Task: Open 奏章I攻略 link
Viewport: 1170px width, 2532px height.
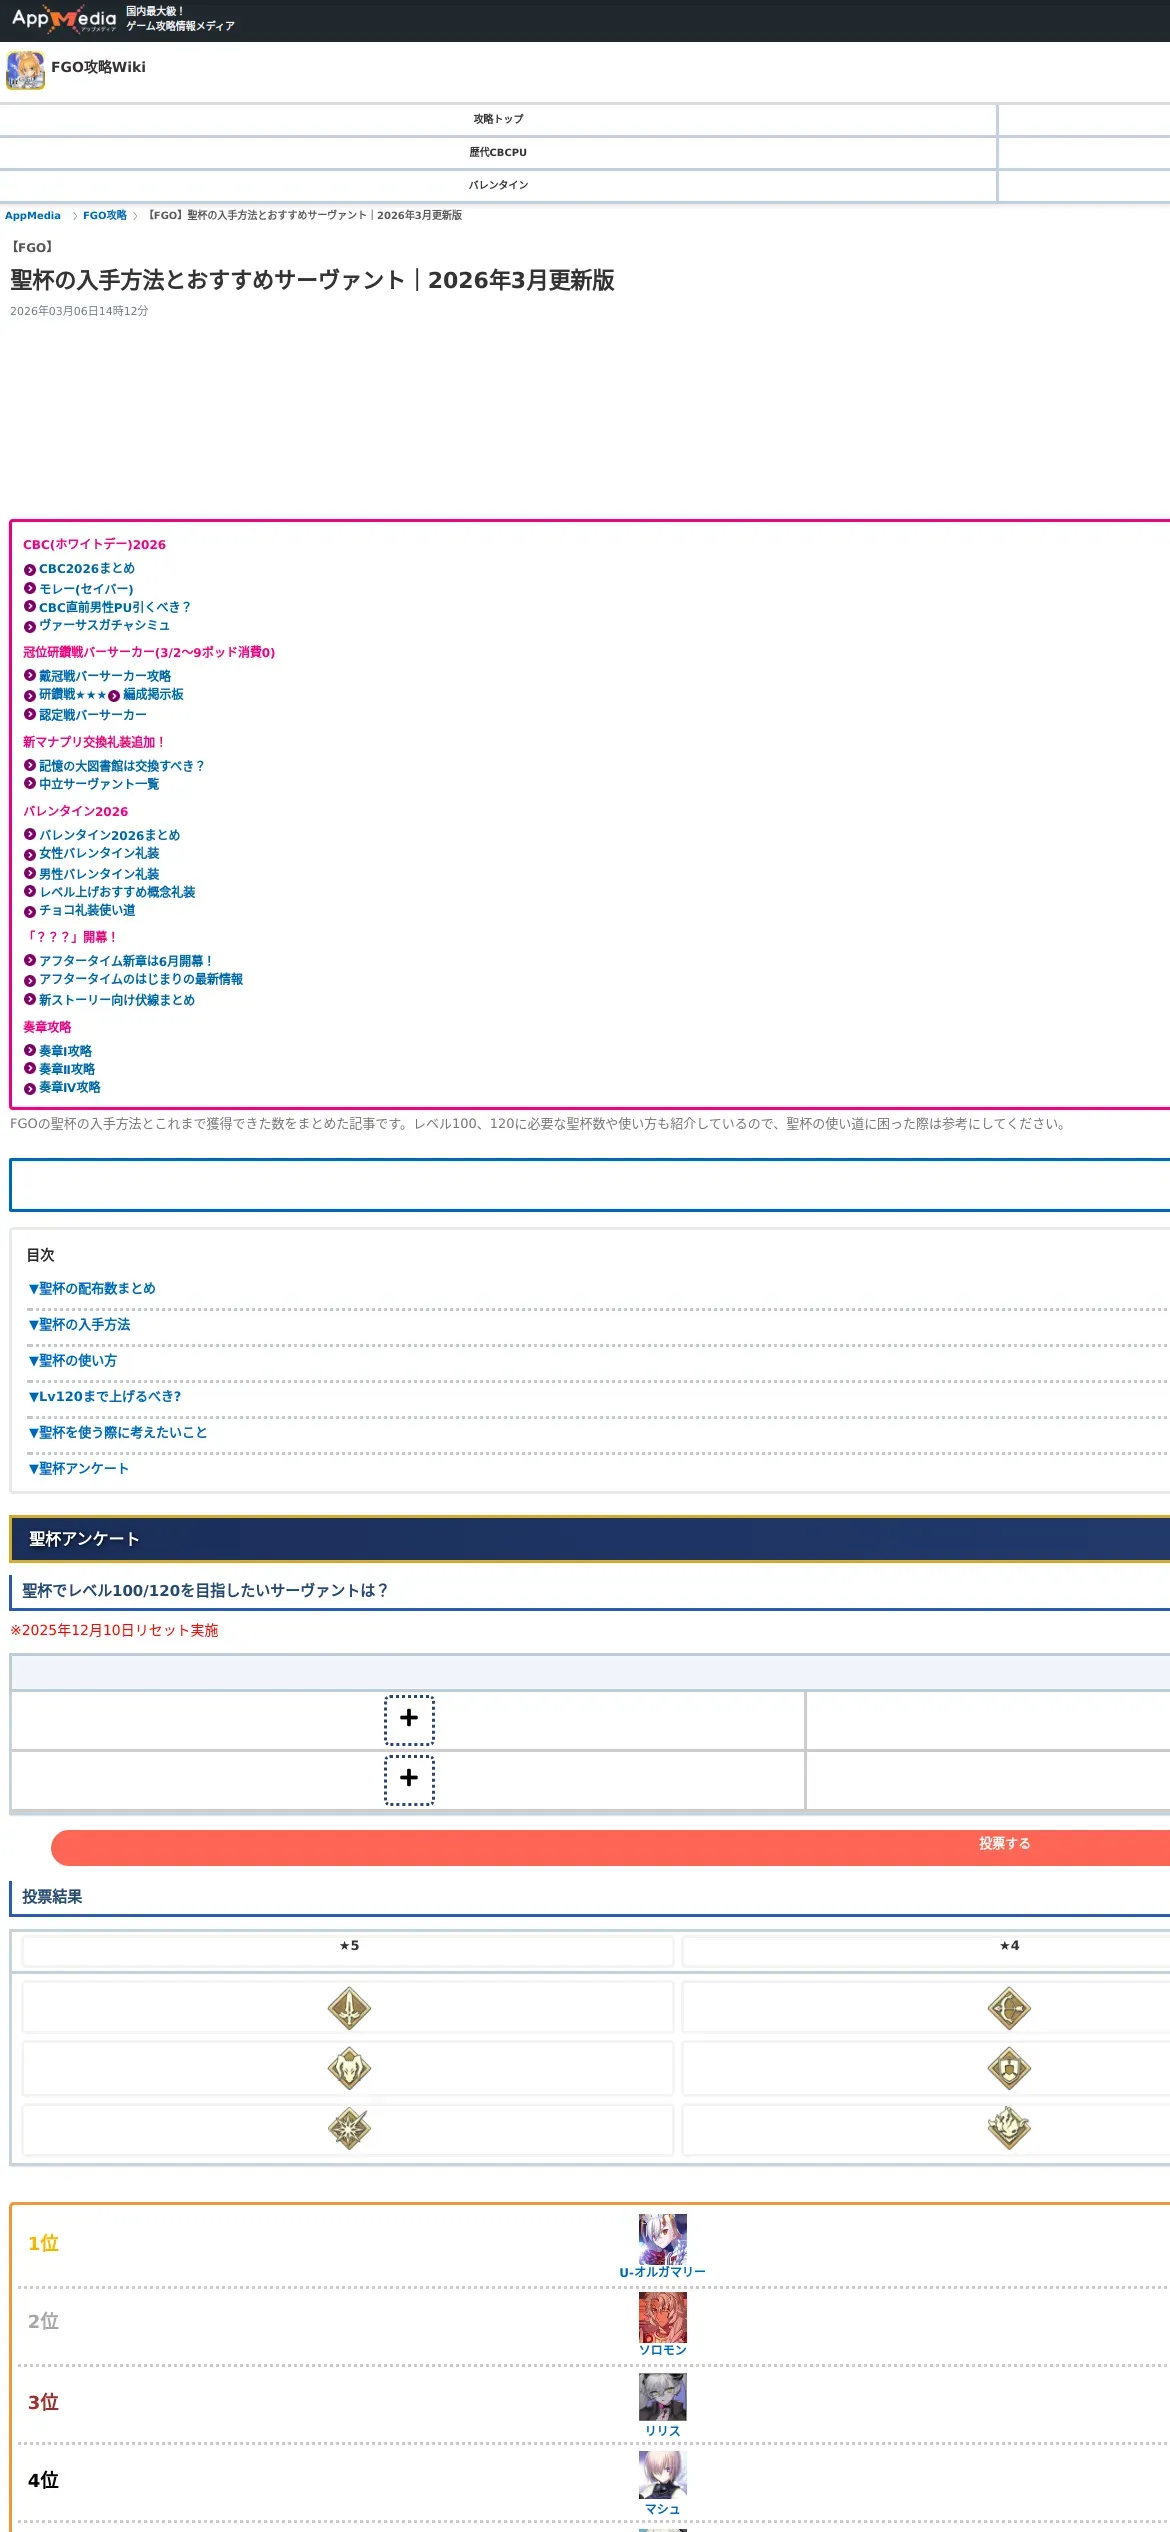Action: point(65,1052)
